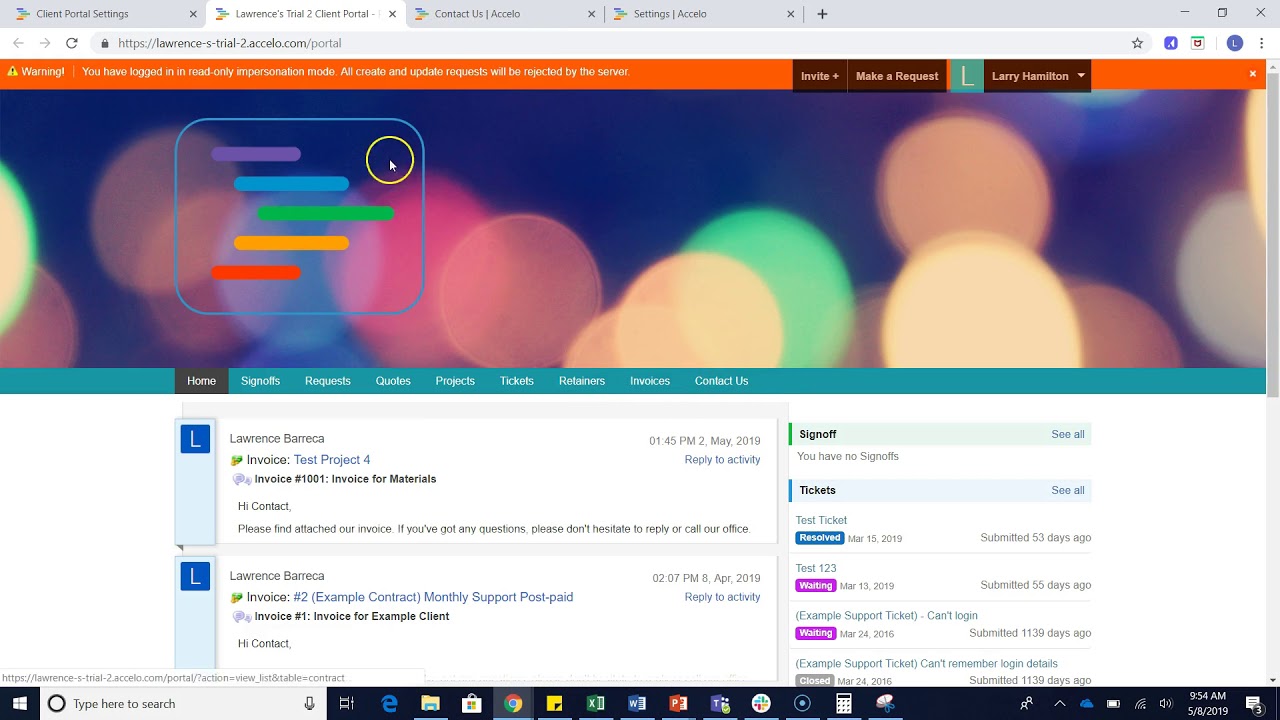The image size is (1280, 720).
Task: Dismiss the orange warning banner
Action: coord(1252,73)
